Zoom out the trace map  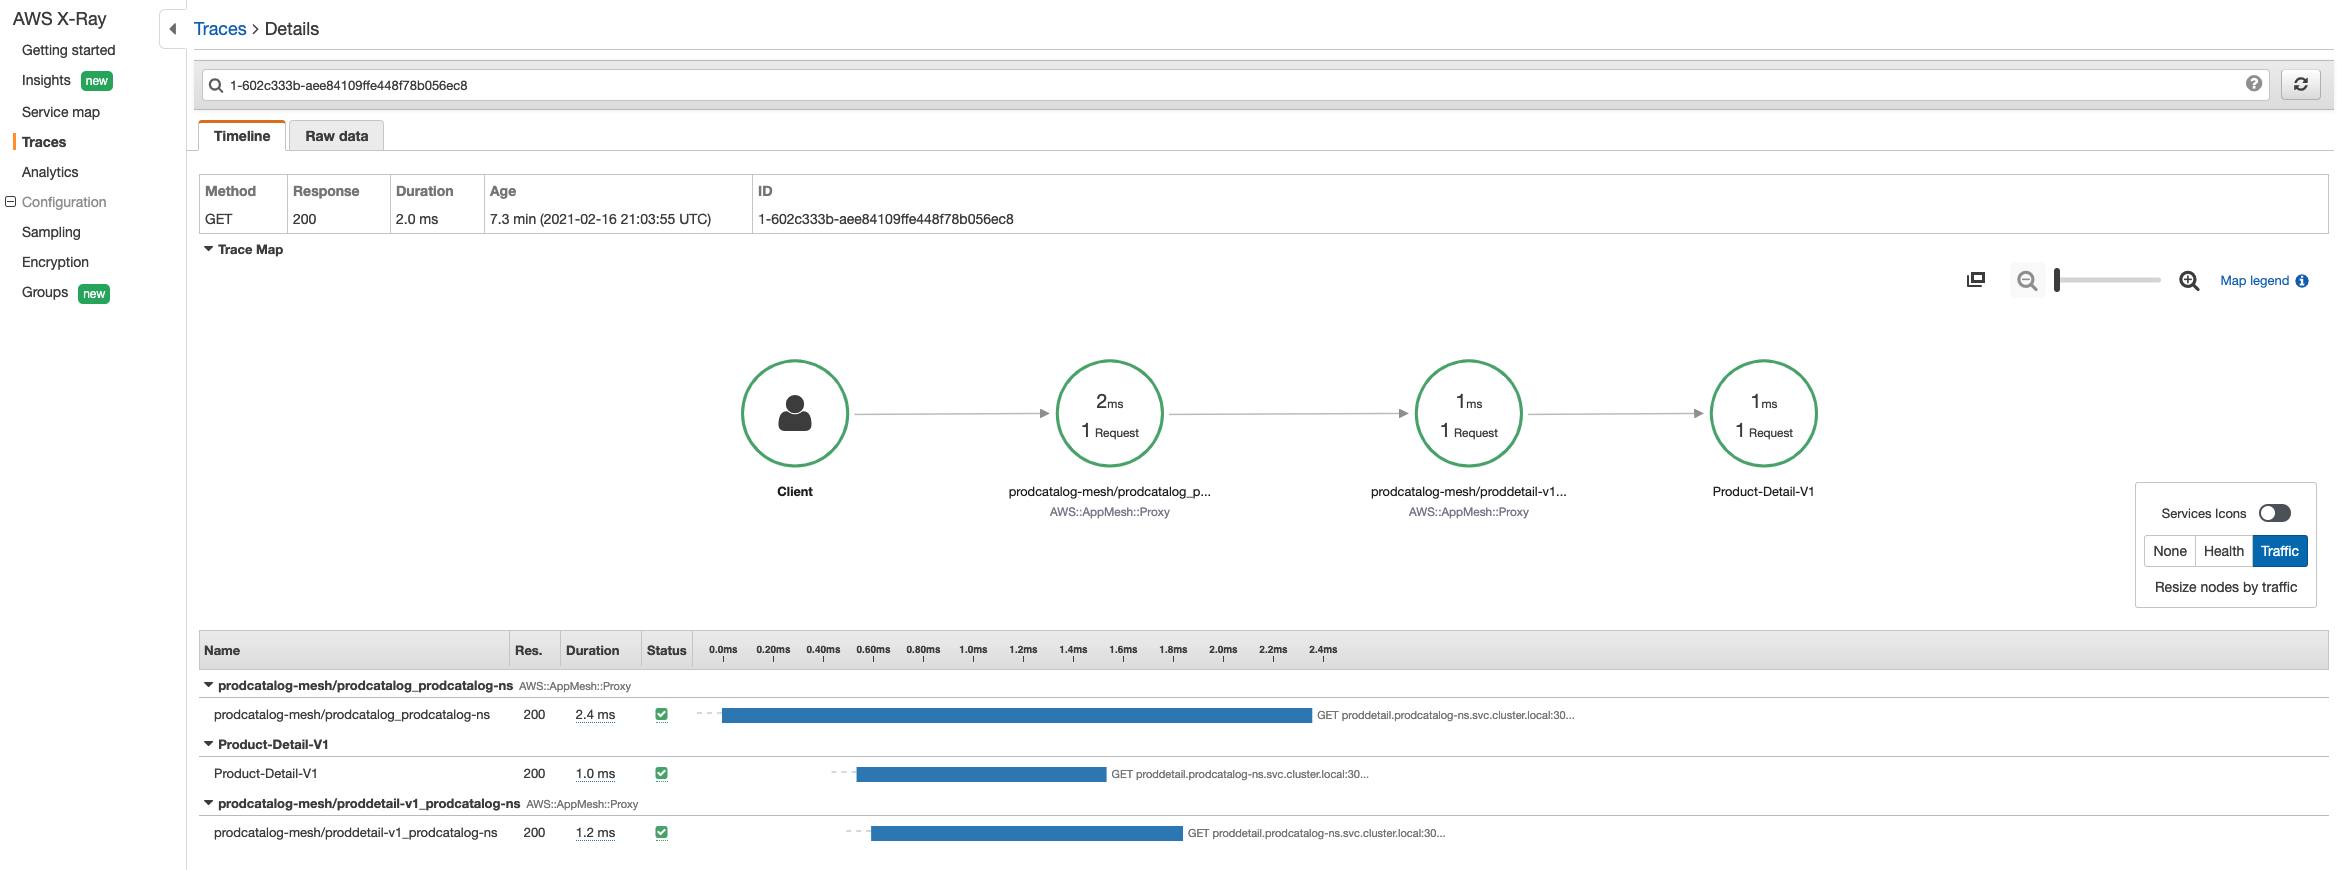[2027, 281]
